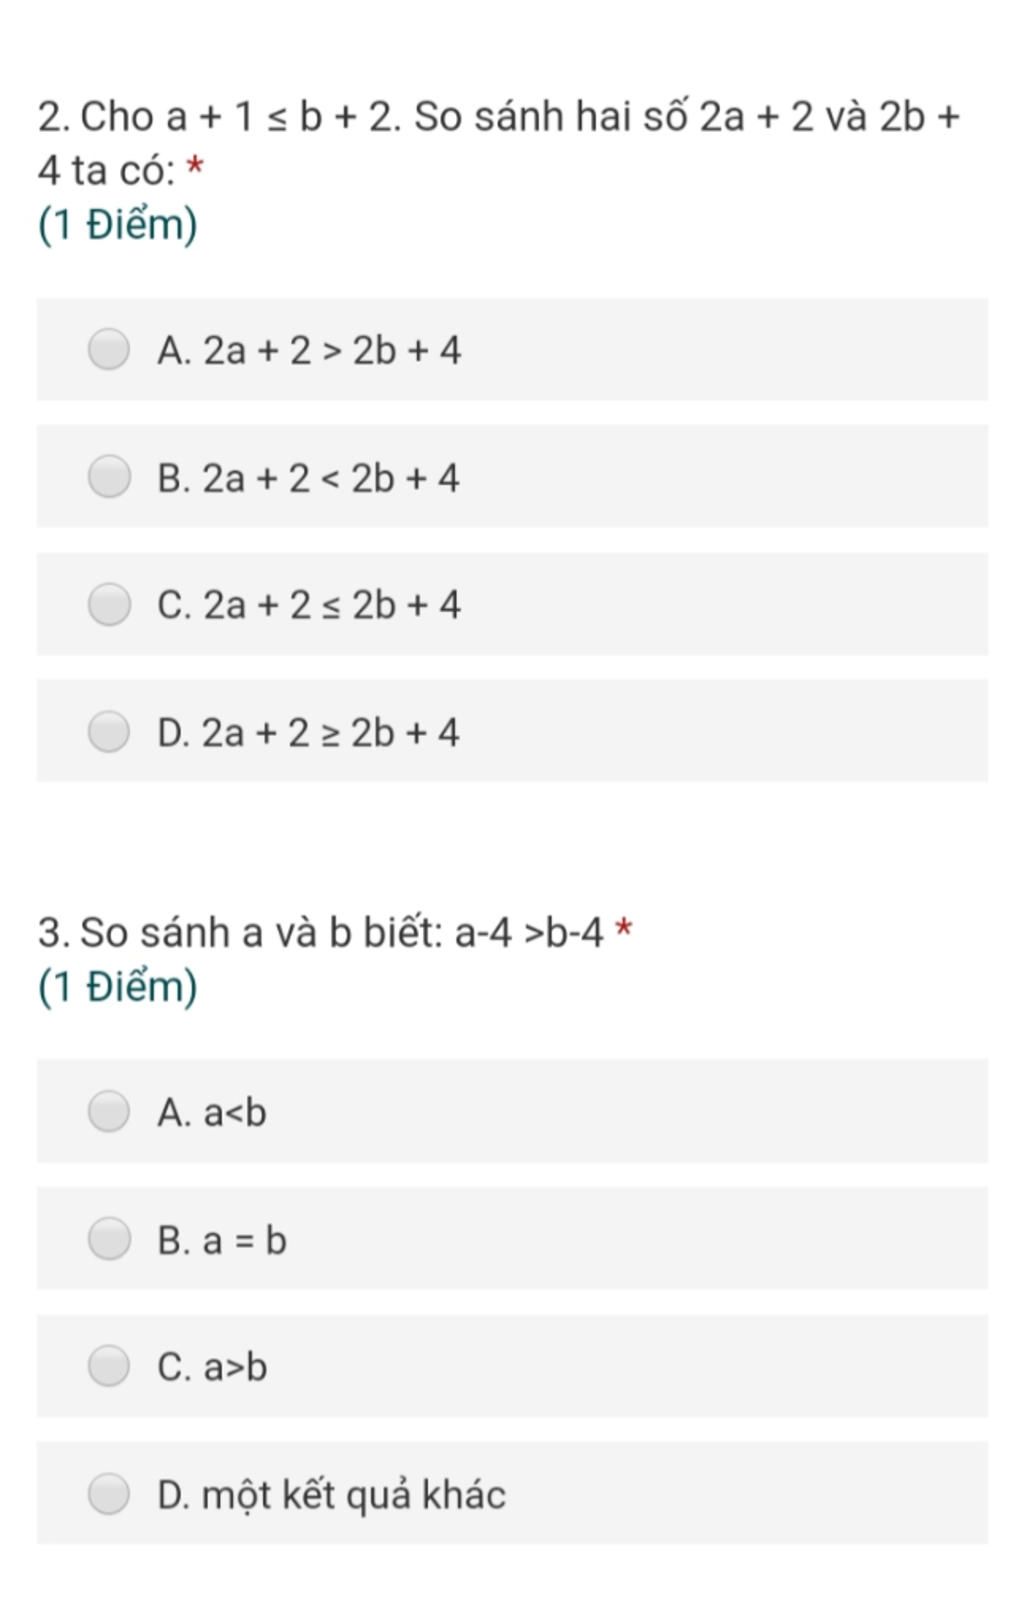Select radio button for A. 2a + 2 > 2b + 4

click(109, 349)
